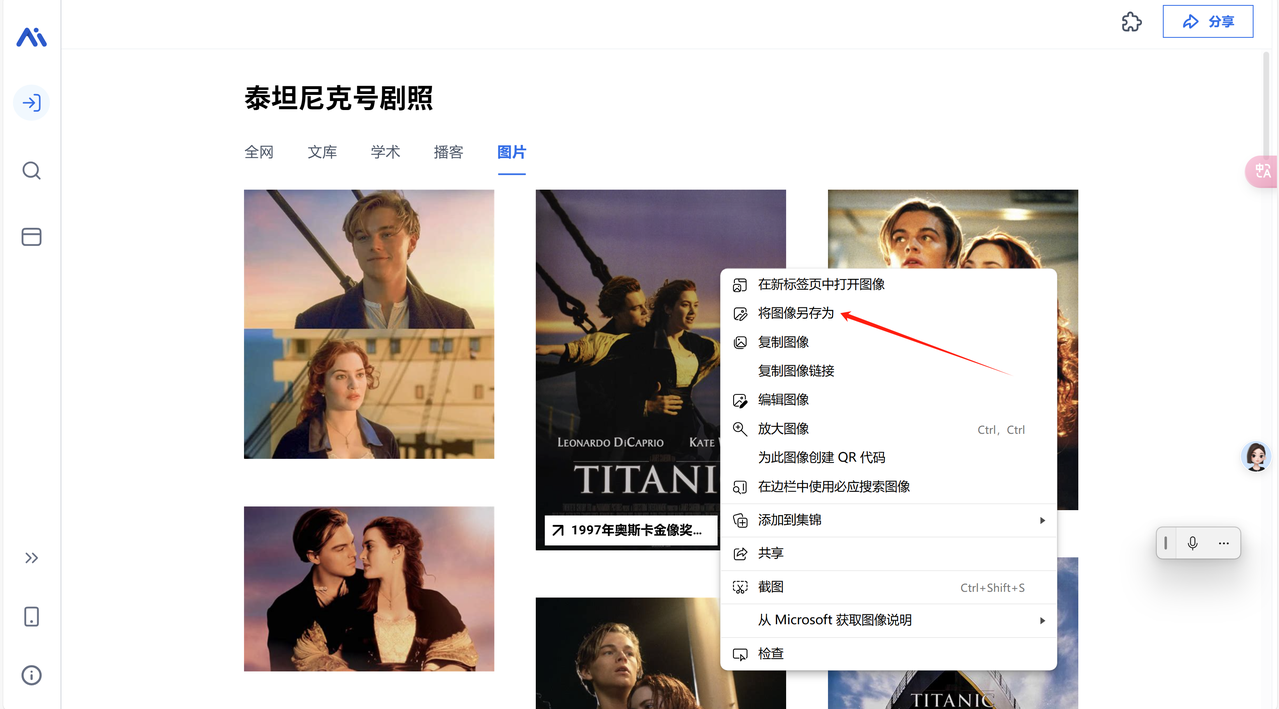Click the copy image icon beside 复制图像
1279x709 pixels.
(740, 342)
